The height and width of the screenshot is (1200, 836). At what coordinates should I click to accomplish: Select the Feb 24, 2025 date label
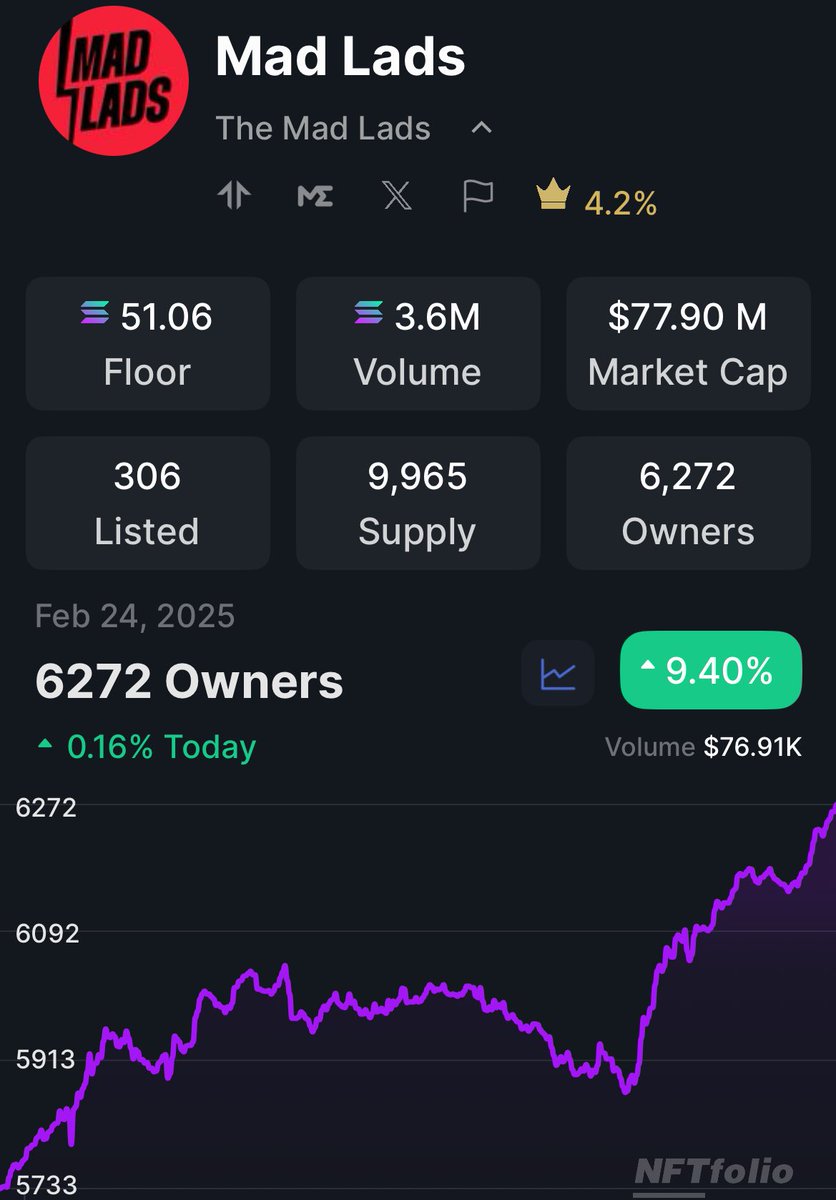pyautogui.click(x=135, y=615)
